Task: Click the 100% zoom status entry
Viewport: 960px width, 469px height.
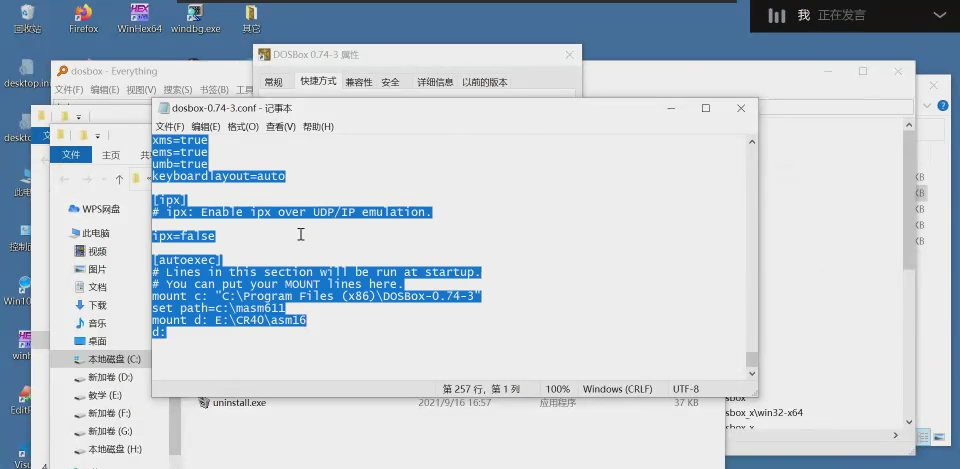Action: [x=558, y=389]
